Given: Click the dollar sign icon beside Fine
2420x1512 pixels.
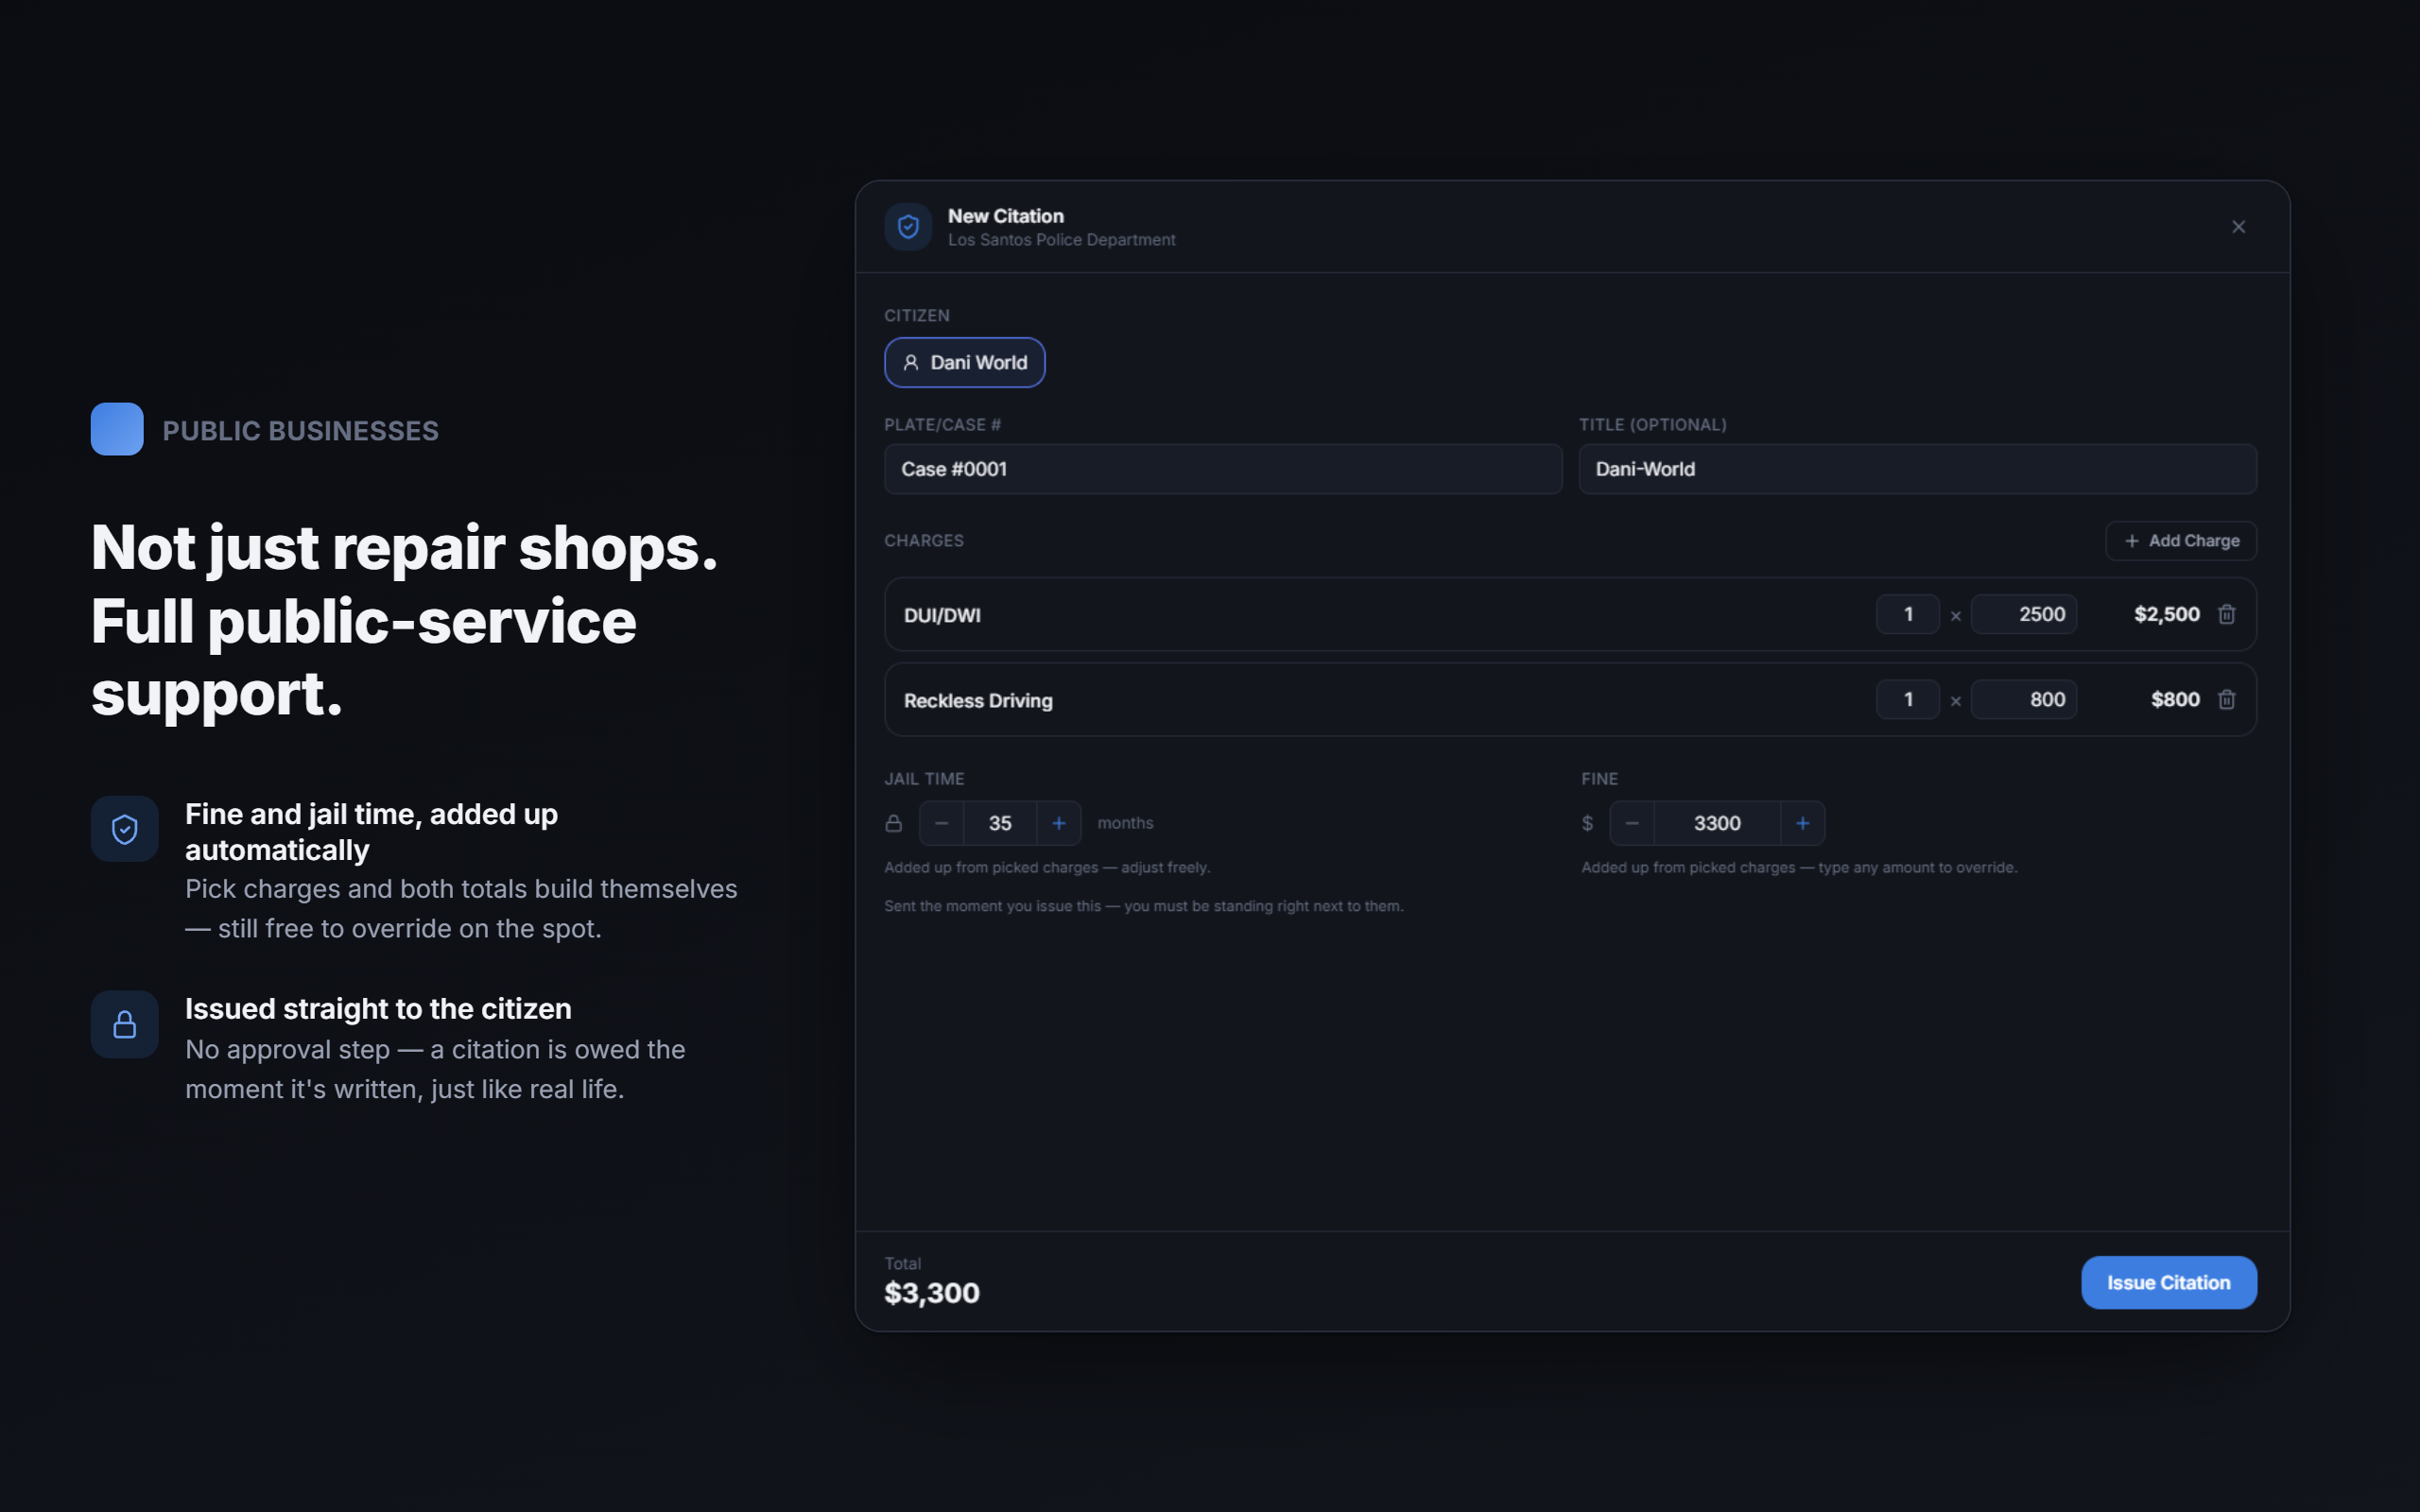Looking at the screenshot, I should click(1587, 823).
